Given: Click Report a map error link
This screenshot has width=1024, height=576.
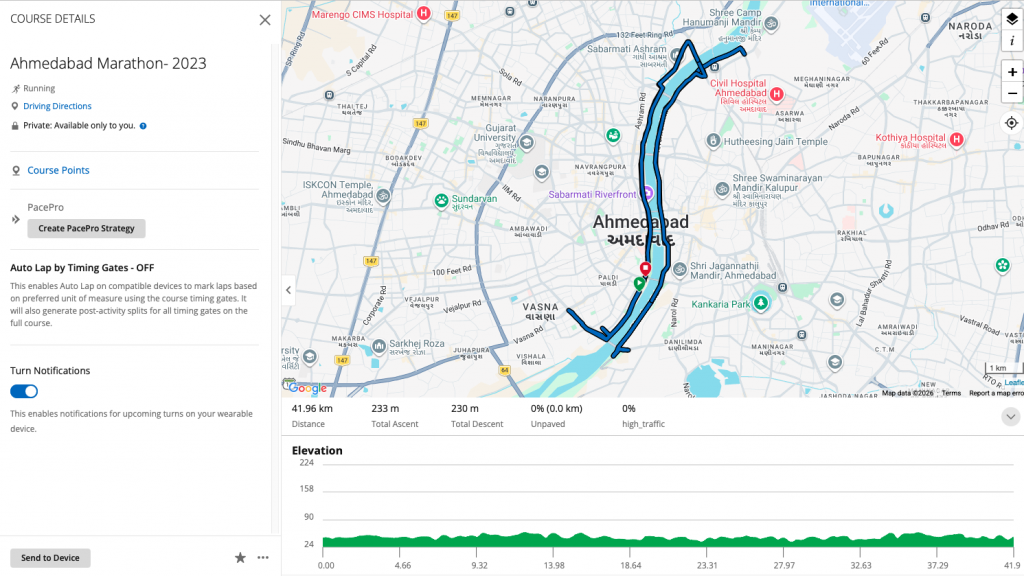Looking at the screenshot, I should [x=996, y=393].
